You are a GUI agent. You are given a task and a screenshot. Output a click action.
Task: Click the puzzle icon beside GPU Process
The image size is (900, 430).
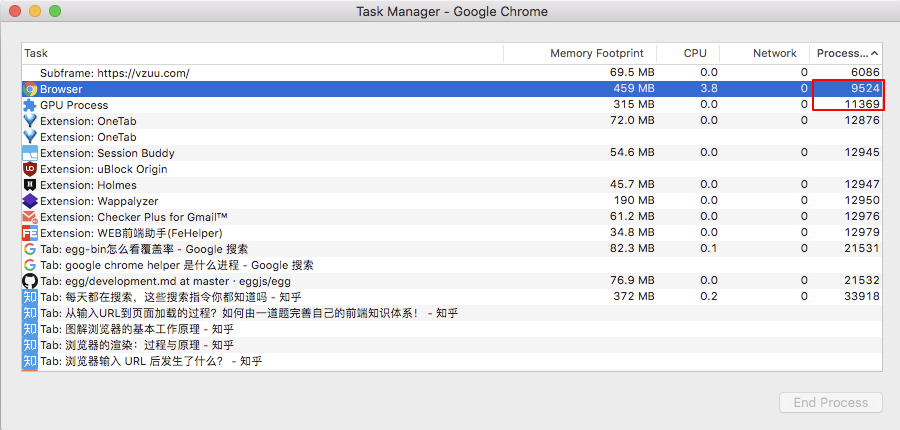[30, 105]
